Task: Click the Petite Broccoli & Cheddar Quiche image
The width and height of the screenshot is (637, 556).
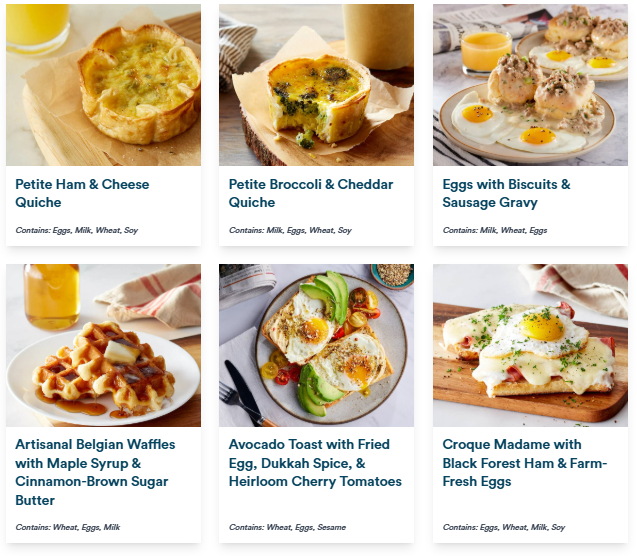Action: pos(316,85)
